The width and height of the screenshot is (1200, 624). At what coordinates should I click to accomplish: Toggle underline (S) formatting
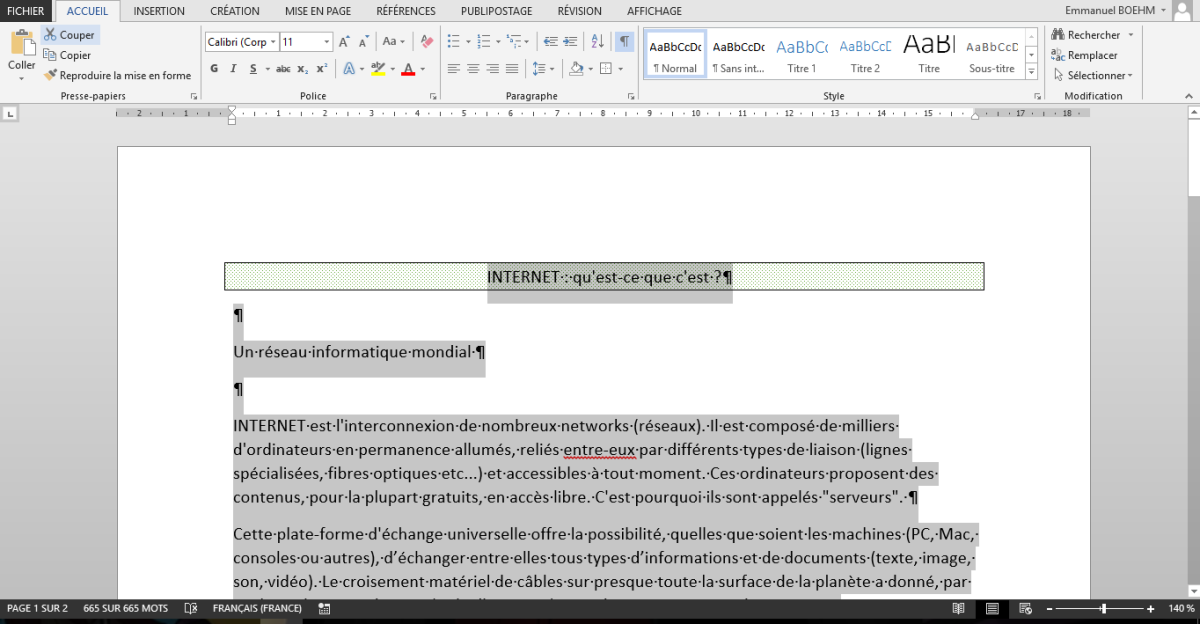coord(253,68)
